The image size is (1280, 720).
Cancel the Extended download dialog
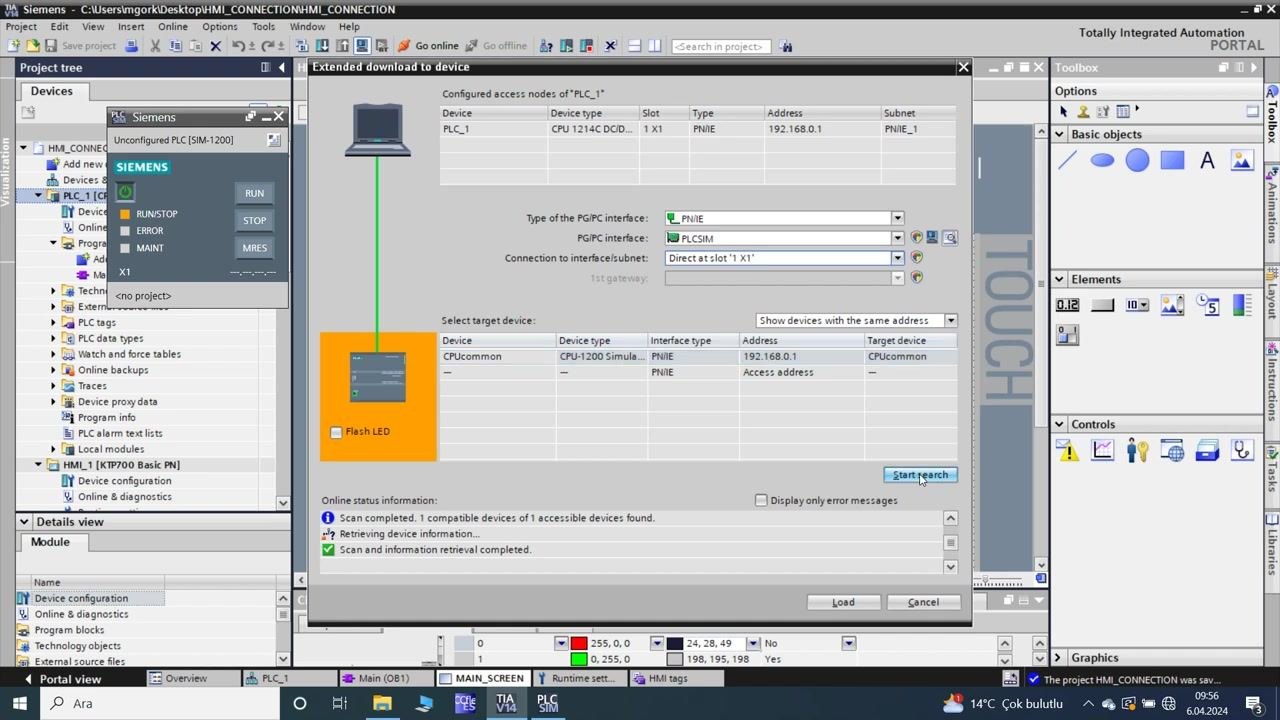(x=923, y=602)
